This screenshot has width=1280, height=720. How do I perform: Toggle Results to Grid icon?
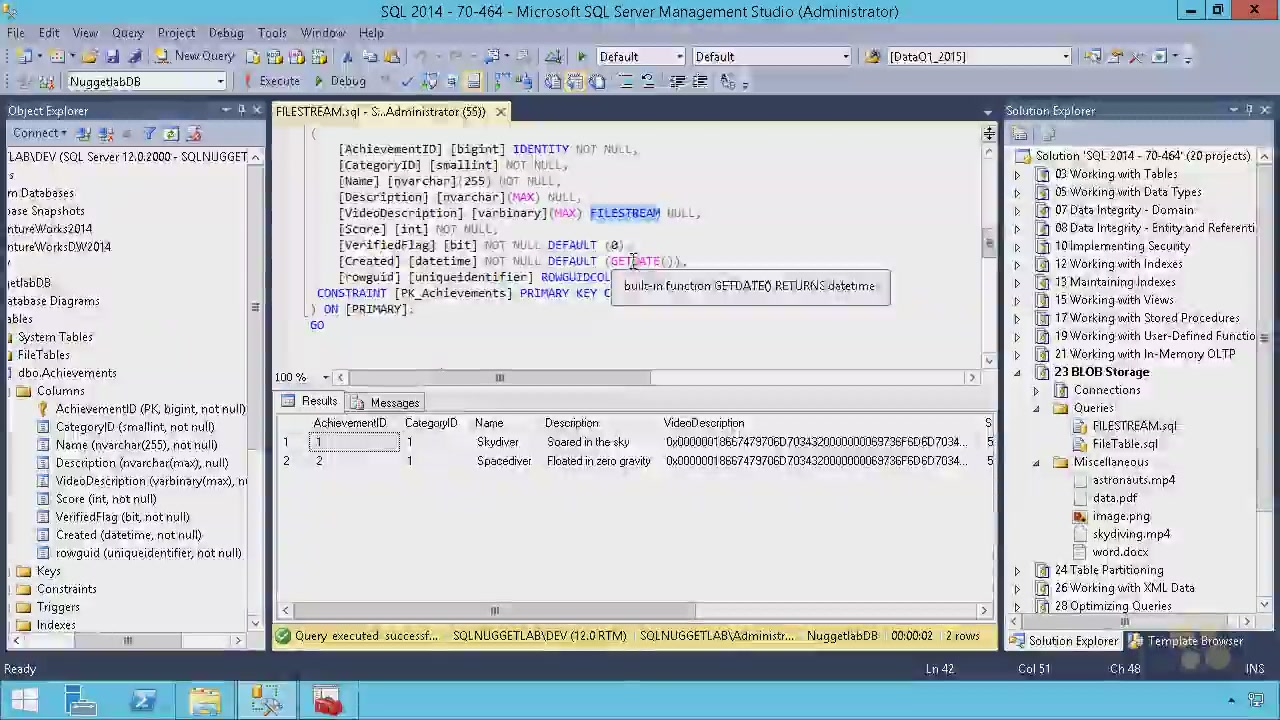[x=575, y=82]
